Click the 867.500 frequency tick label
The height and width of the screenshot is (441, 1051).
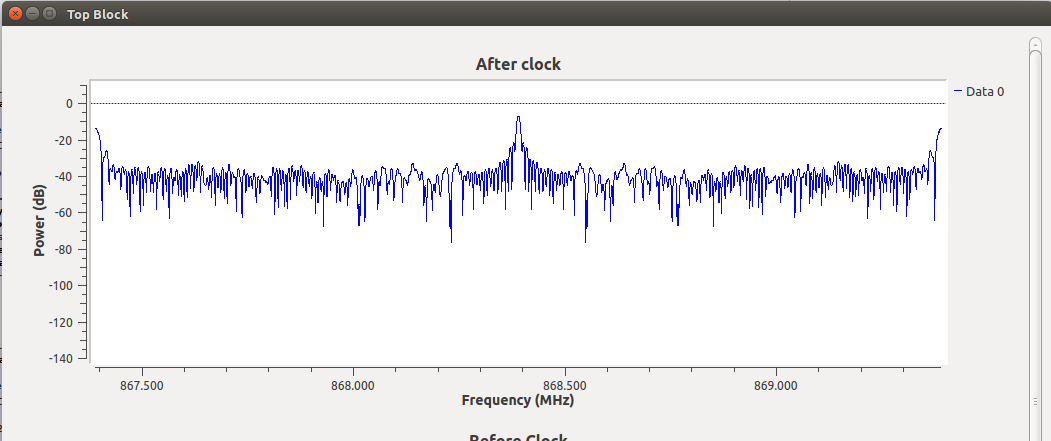pos(142,386)
